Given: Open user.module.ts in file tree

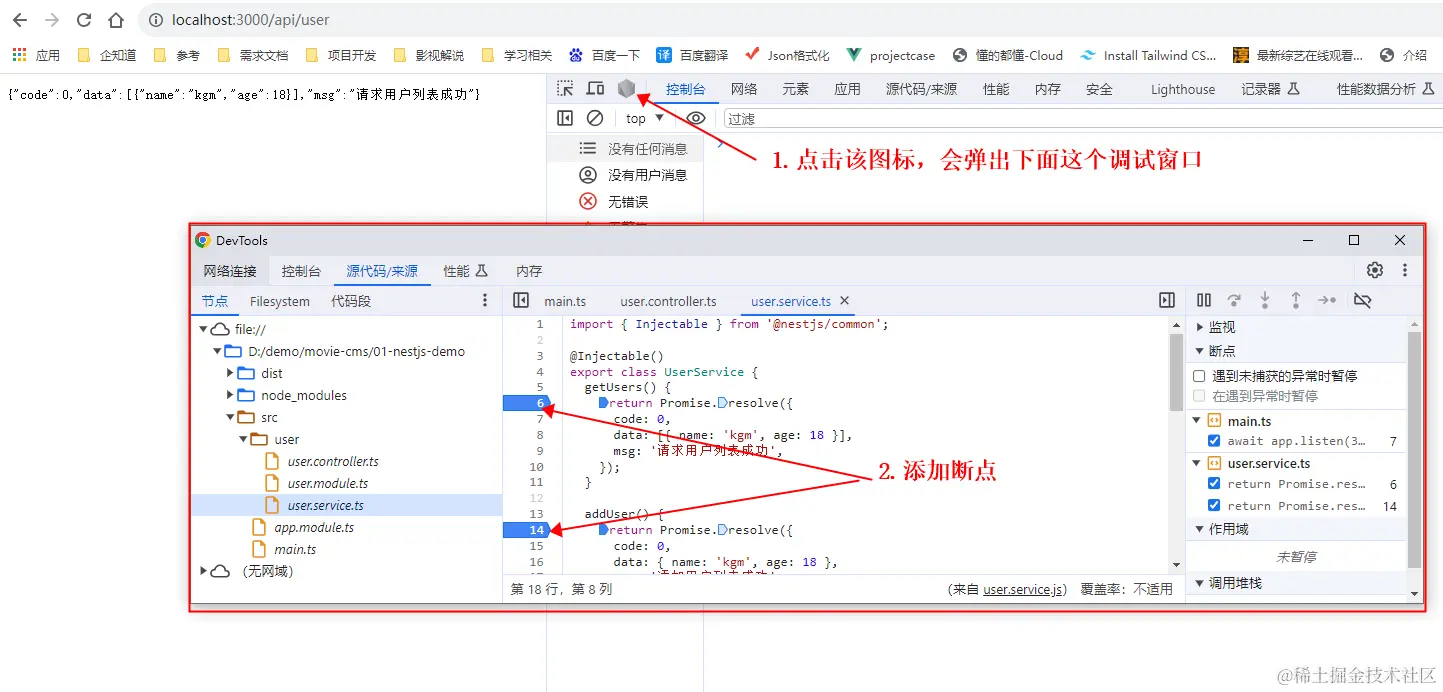Looking at the screenshot, I should (x=328, y=483).
